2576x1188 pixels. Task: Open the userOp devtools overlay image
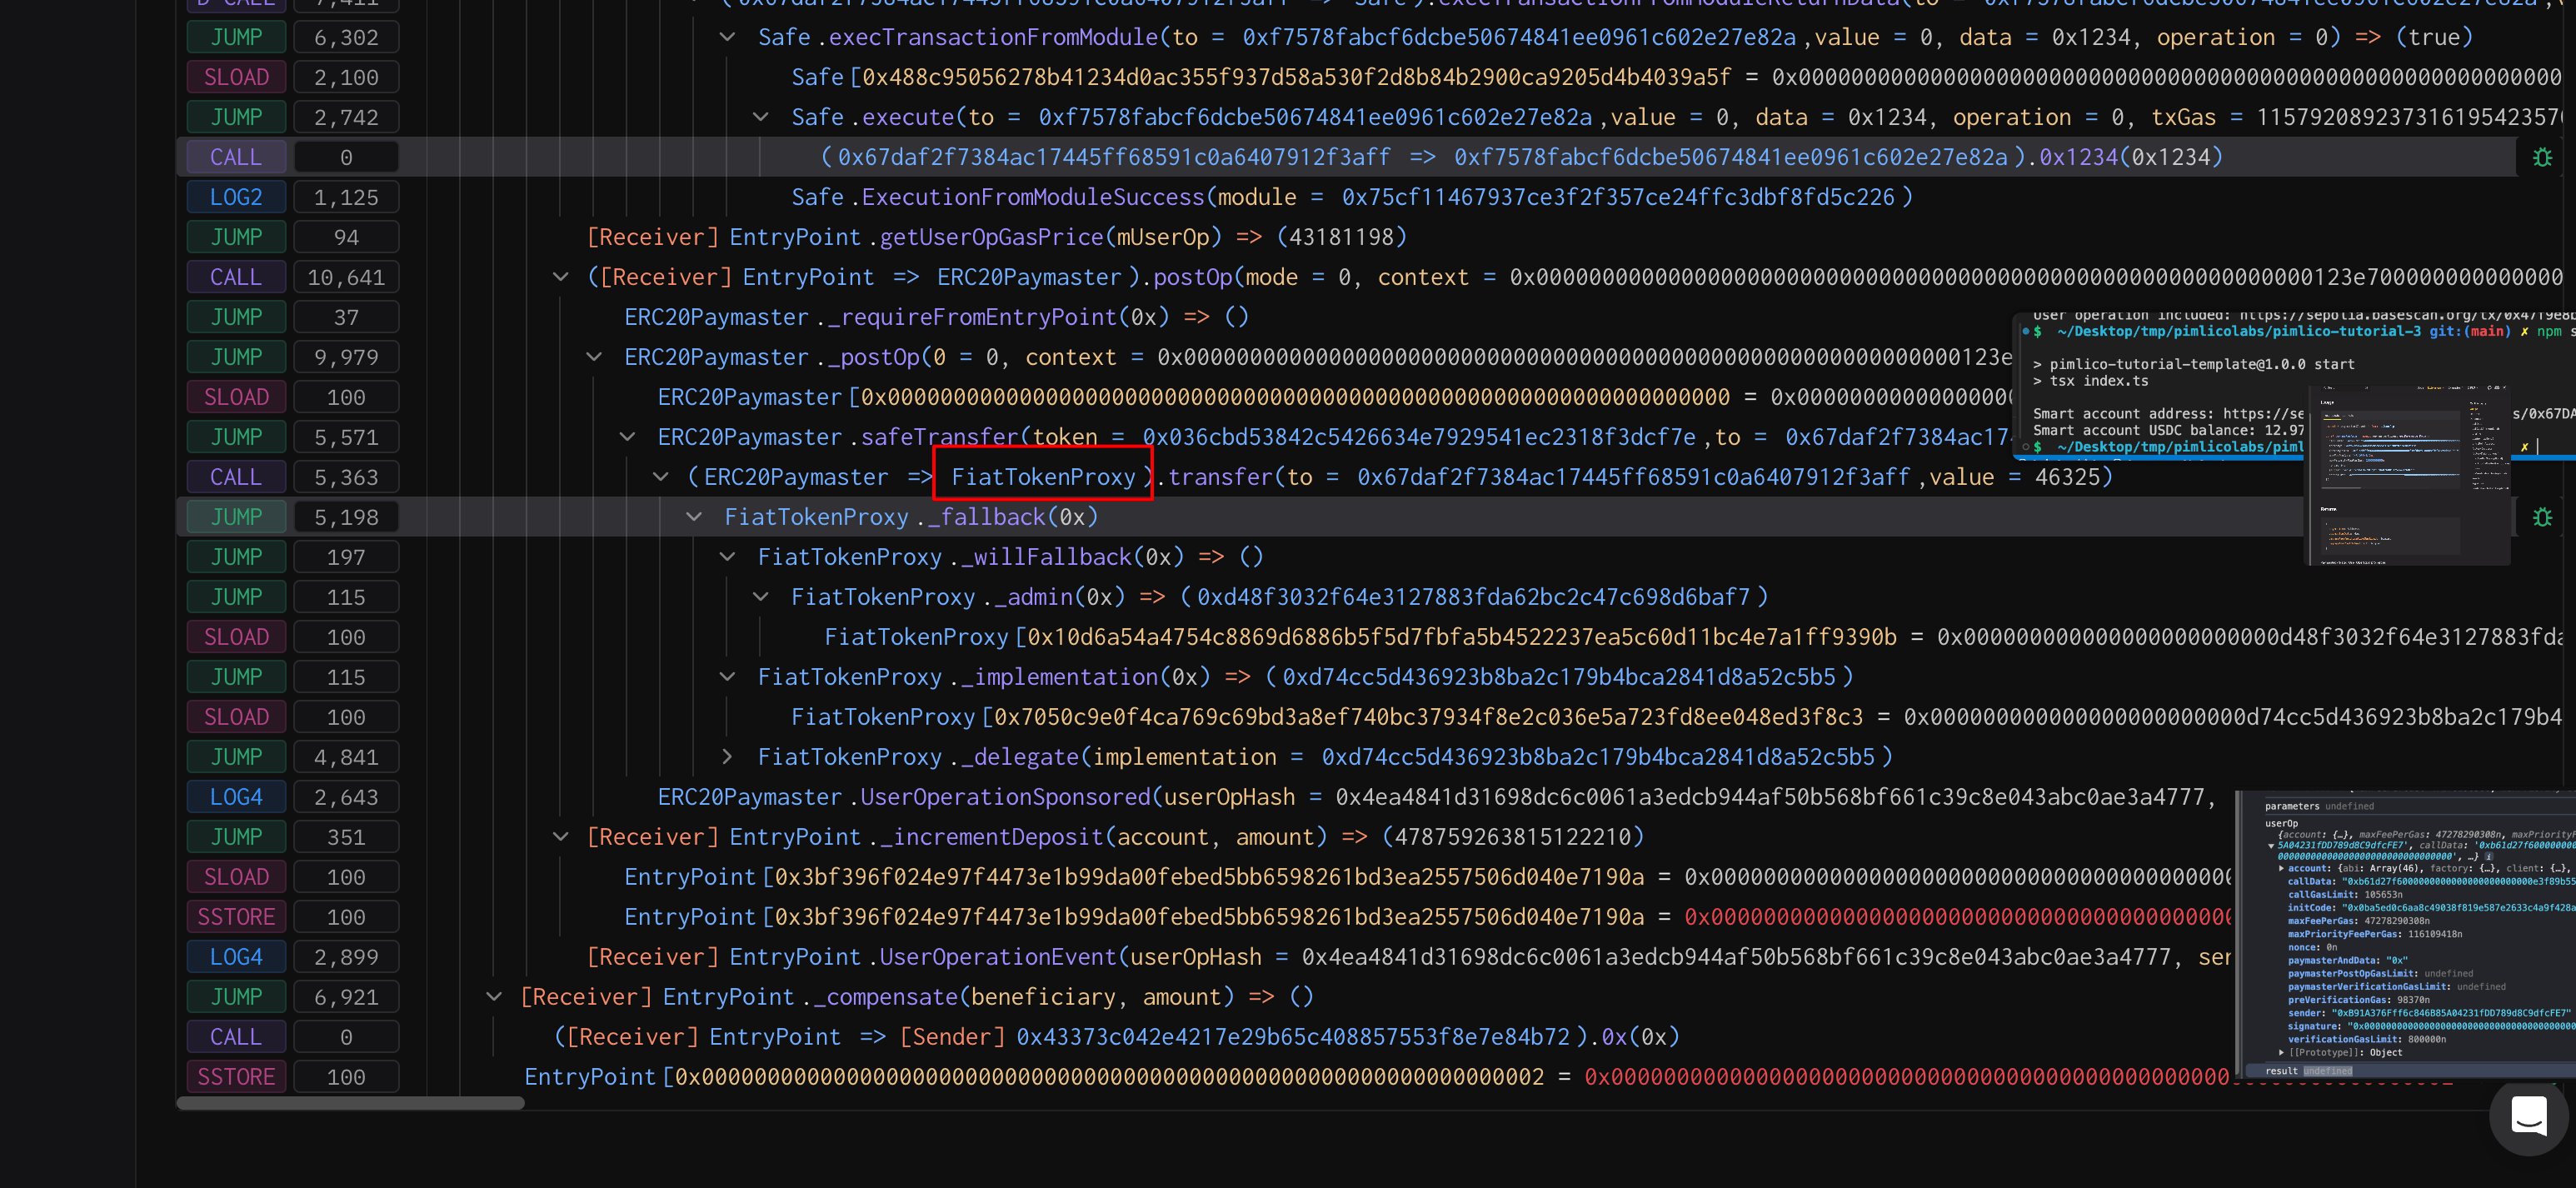[x=2405, y=934]
